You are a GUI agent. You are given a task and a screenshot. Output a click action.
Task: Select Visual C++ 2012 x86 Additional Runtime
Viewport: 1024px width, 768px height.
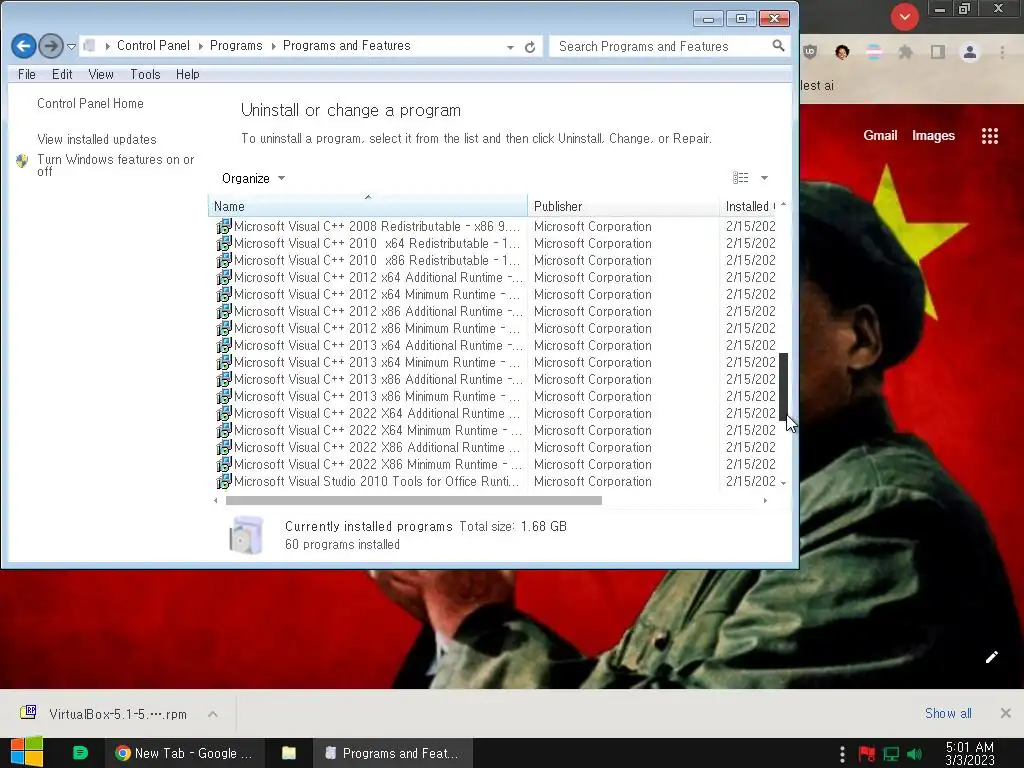click(494, 312)
